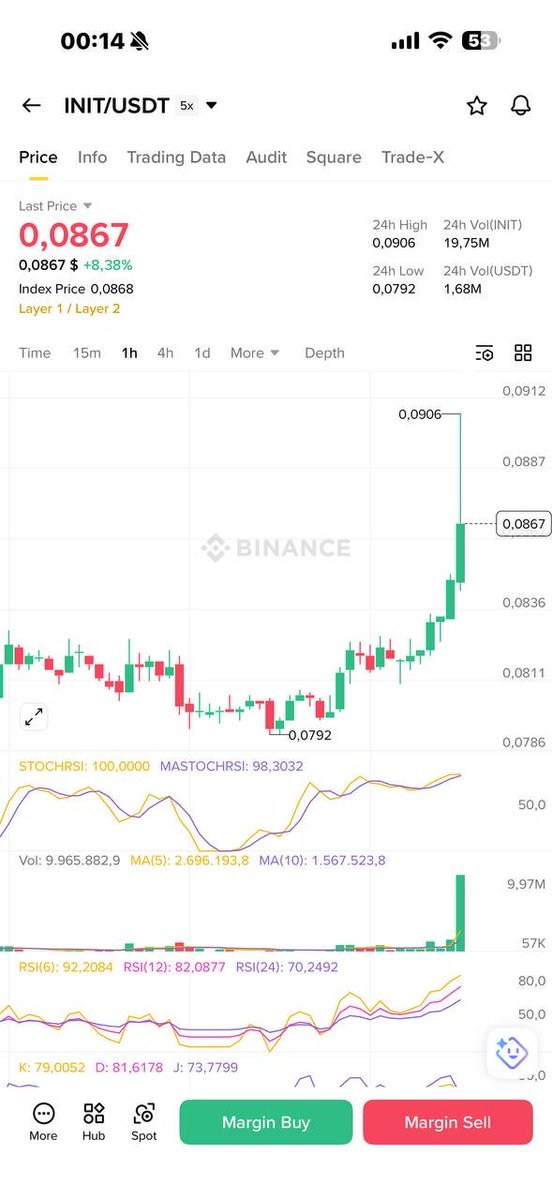Screen dimensions: 552x1200
Task: Open the Layer 1 / Layer 2 link
Action: [x=69, y=308]
